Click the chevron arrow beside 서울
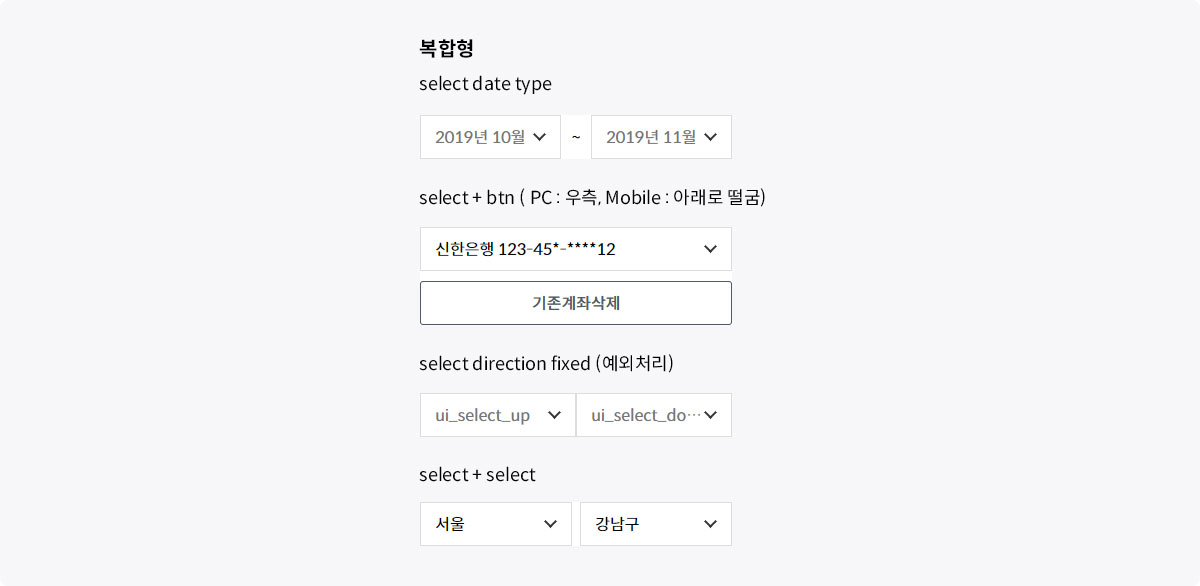 pos(550,524)
